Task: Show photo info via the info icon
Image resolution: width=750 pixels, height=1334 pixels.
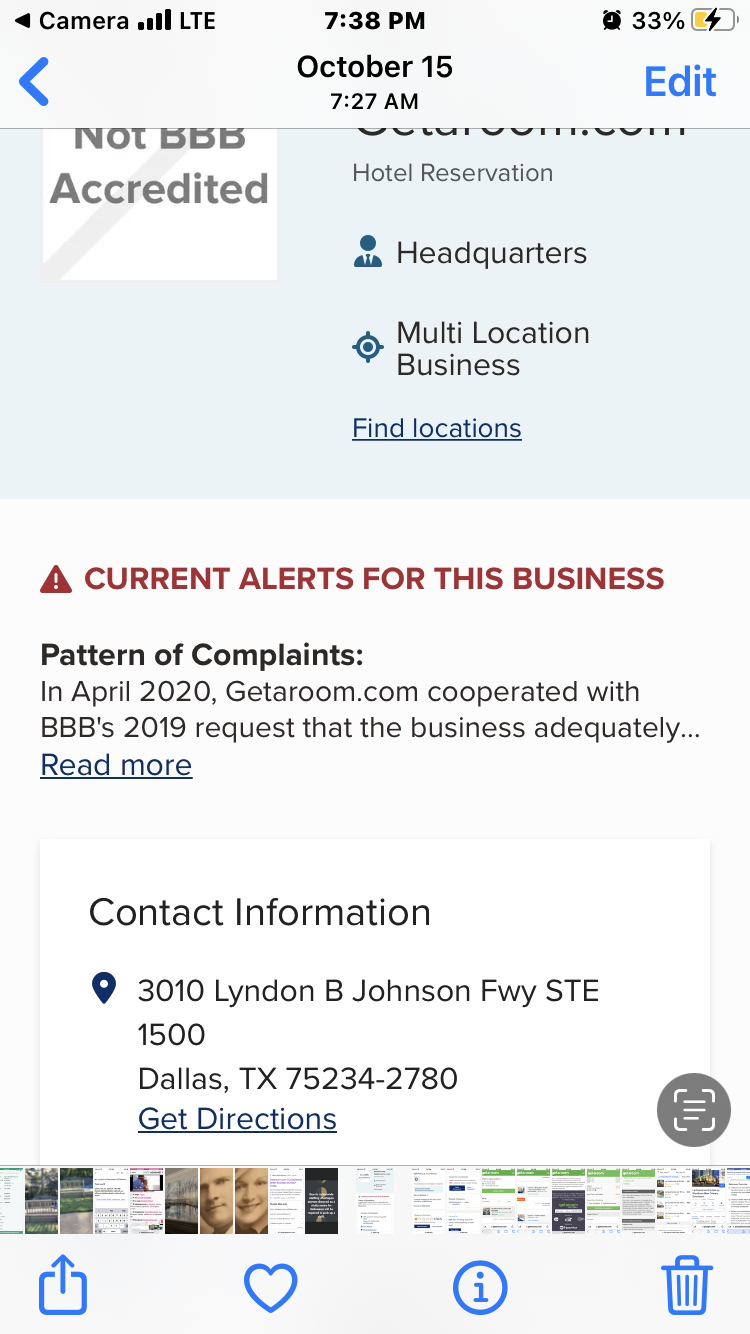Action: pyautogui.click(x=479, y=1286)
